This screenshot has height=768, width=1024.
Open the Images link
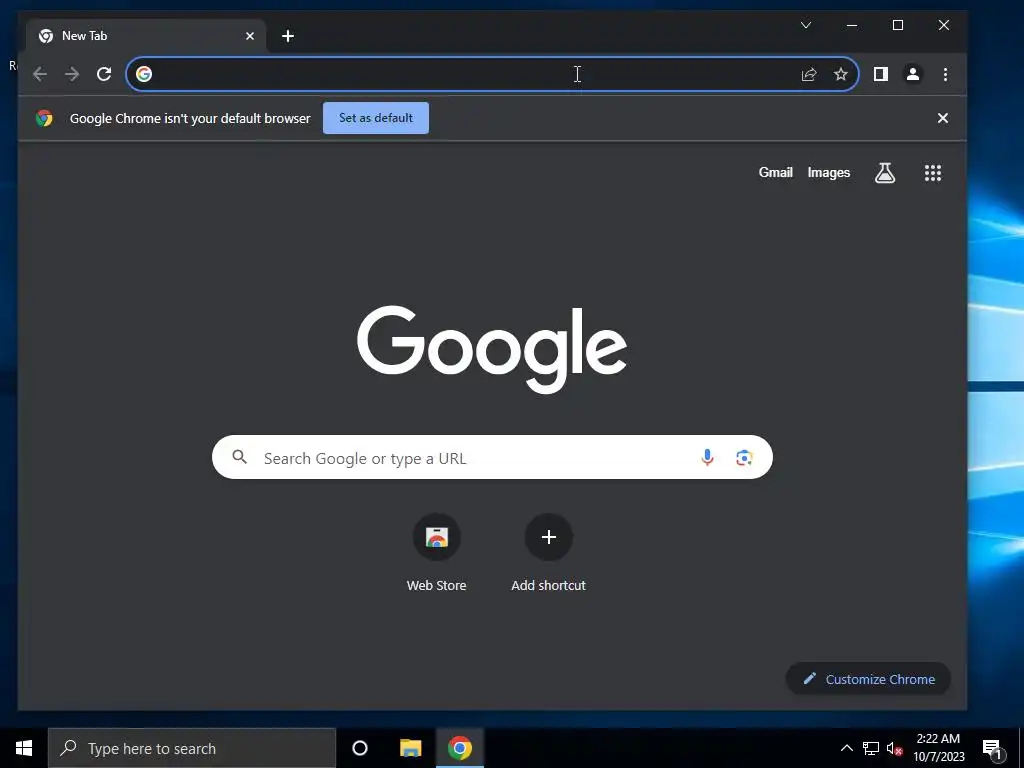tap(829, 172)
